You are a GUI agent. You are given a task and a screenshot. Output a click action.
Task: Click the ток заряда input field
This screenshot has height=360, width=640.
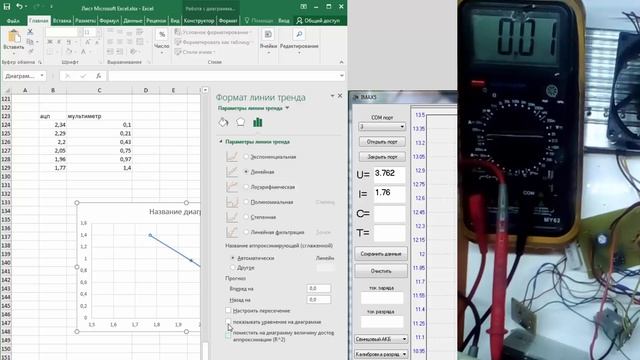pos(382,298)
